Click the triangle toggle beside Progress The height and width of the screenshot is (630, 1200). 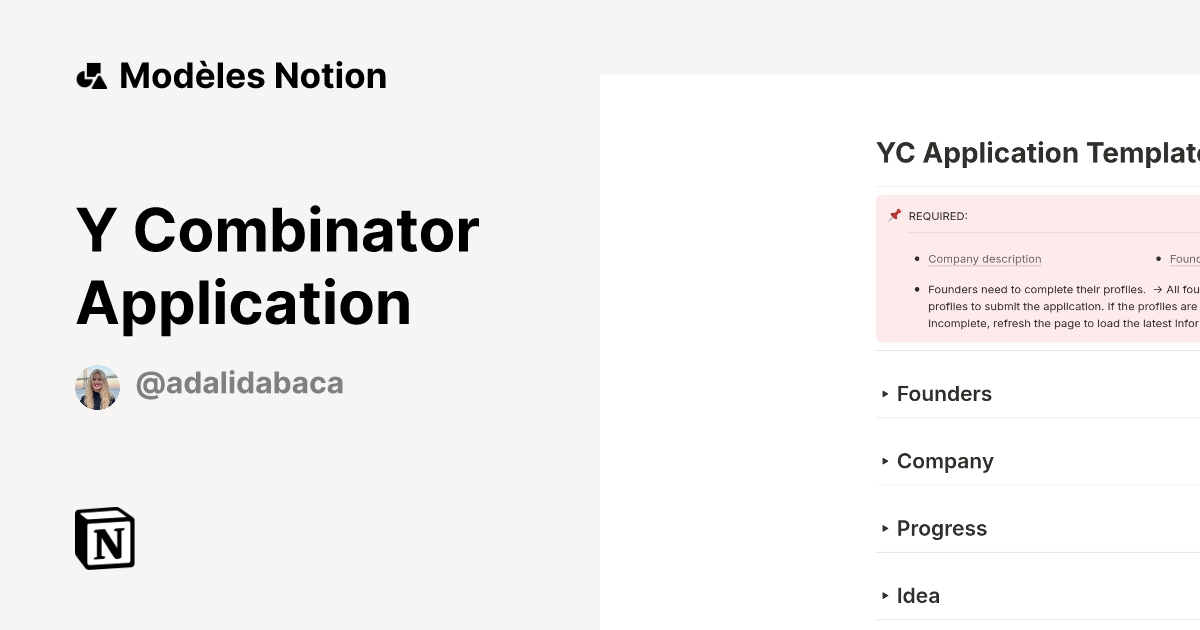tap(884, 528)
